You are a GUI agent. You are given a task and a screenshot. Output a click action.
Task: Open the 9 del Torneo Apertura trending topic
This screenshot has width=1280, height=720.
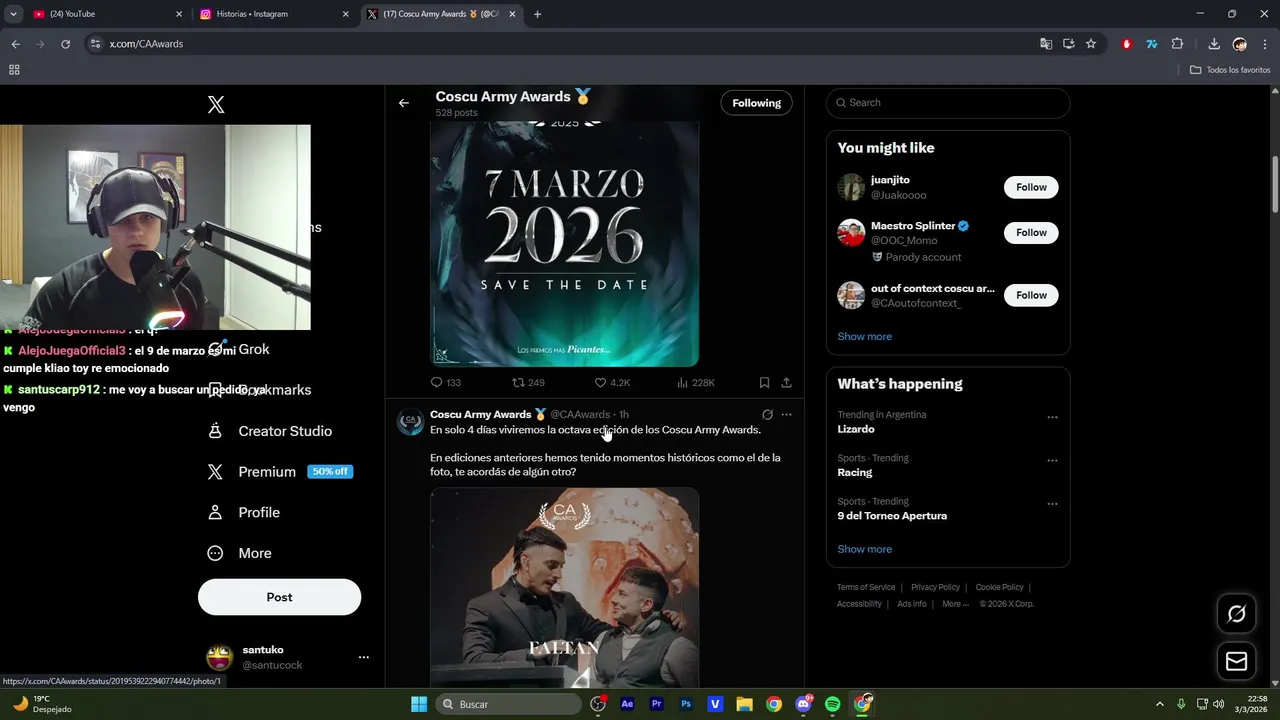pos(892,516)
